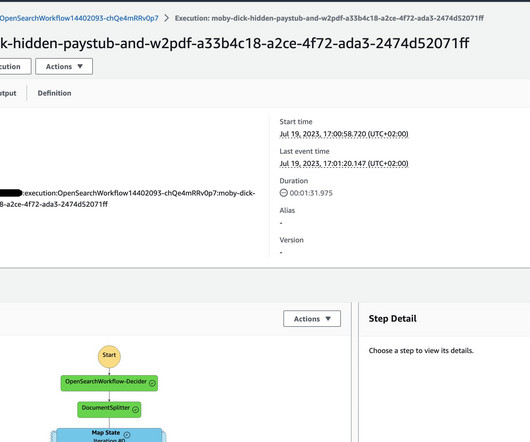Select the Start node in the graph

pos(109,356)
